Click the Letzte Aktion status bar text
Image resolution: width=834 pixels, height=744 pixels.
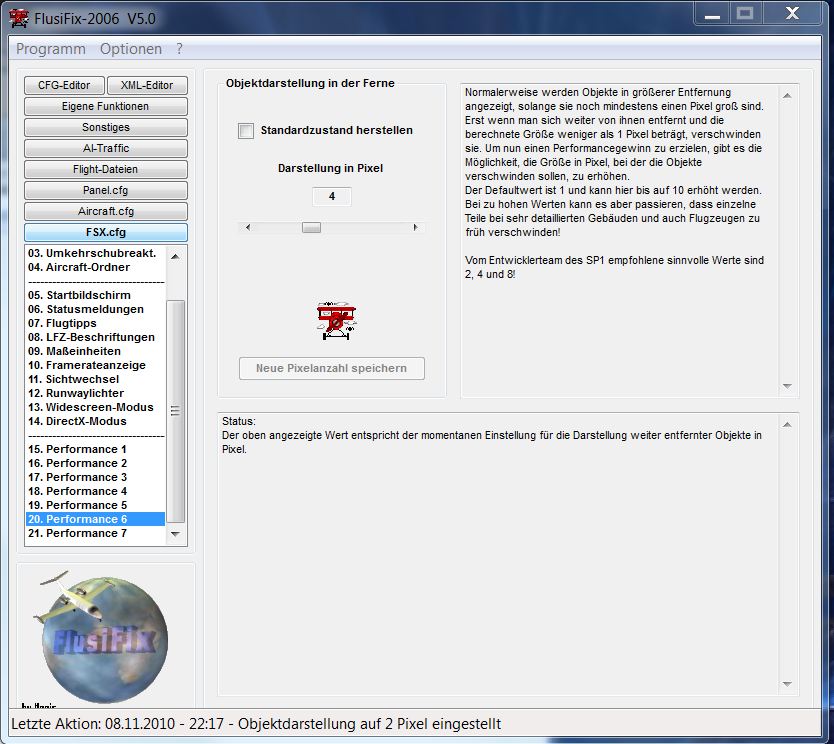click(x=256, y=724)
